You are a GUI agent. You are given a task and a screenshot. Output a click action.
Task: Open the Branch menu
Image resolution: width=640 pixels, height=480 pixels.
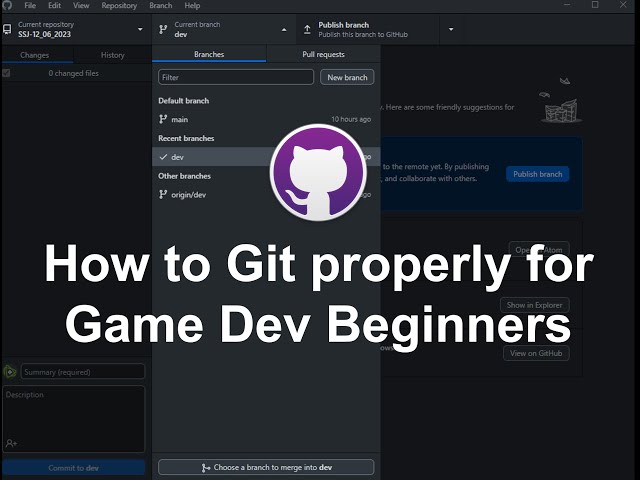(160, 6)
